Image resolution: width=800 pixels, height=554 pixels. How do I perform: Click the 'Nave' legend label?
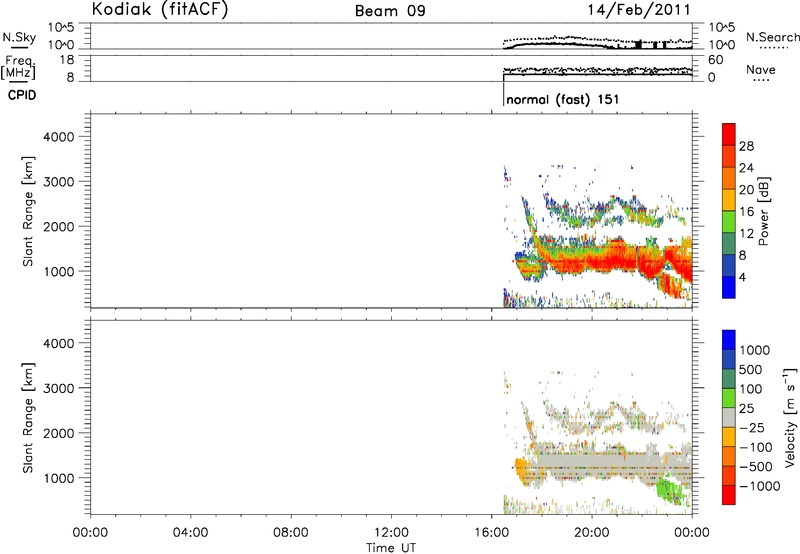761,70
